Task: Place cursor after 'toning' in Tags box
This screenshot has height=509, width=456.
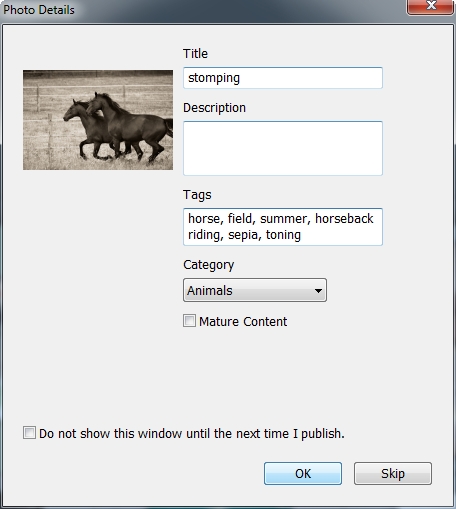Action: pyautogui.click(x=302, y=235)
